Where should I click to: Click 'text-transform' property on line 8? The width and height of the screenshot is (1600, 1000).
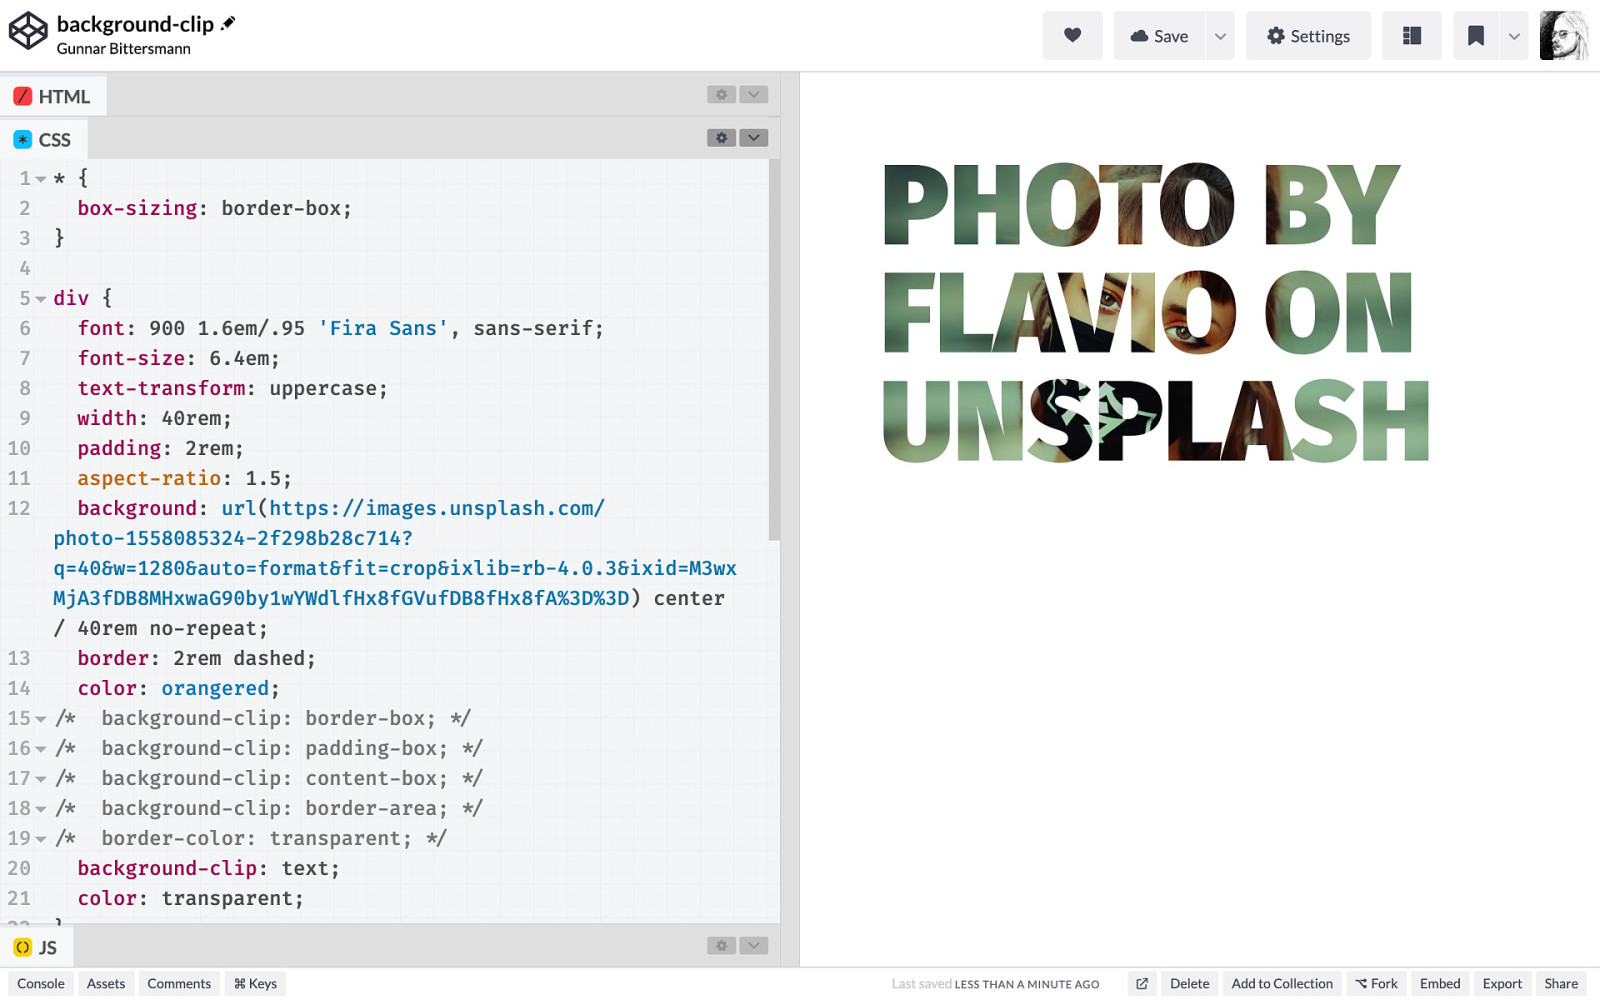[161, 388]
